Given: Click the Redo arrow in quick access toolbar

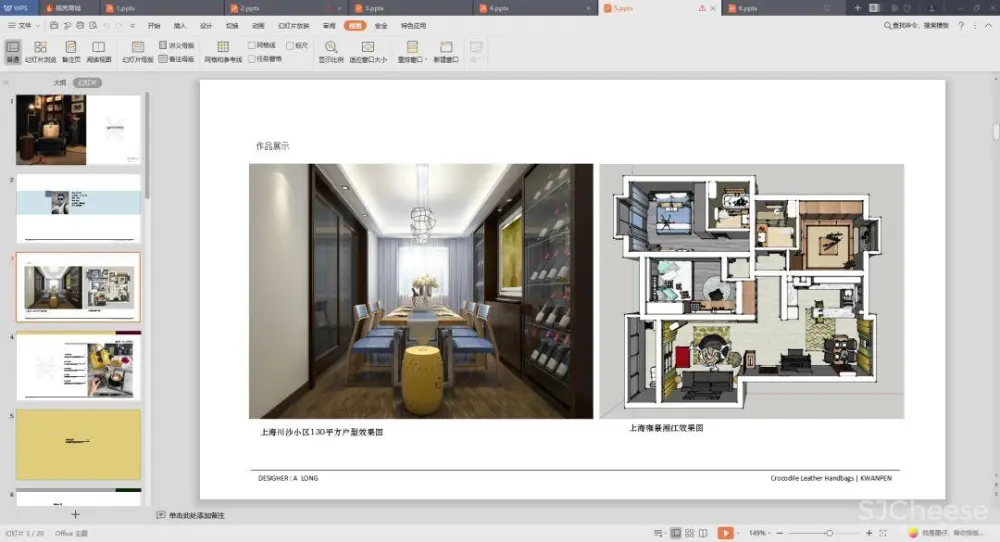Looking at the screenshot, I should (119, 26).
